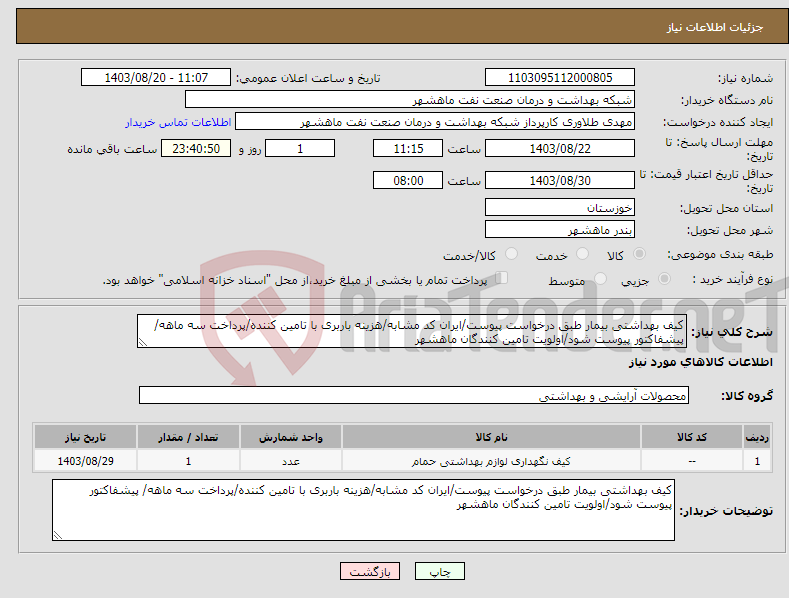Screen dimensions: 789x598
Task: Select the کالا radio button
Action: coord(640,254)
